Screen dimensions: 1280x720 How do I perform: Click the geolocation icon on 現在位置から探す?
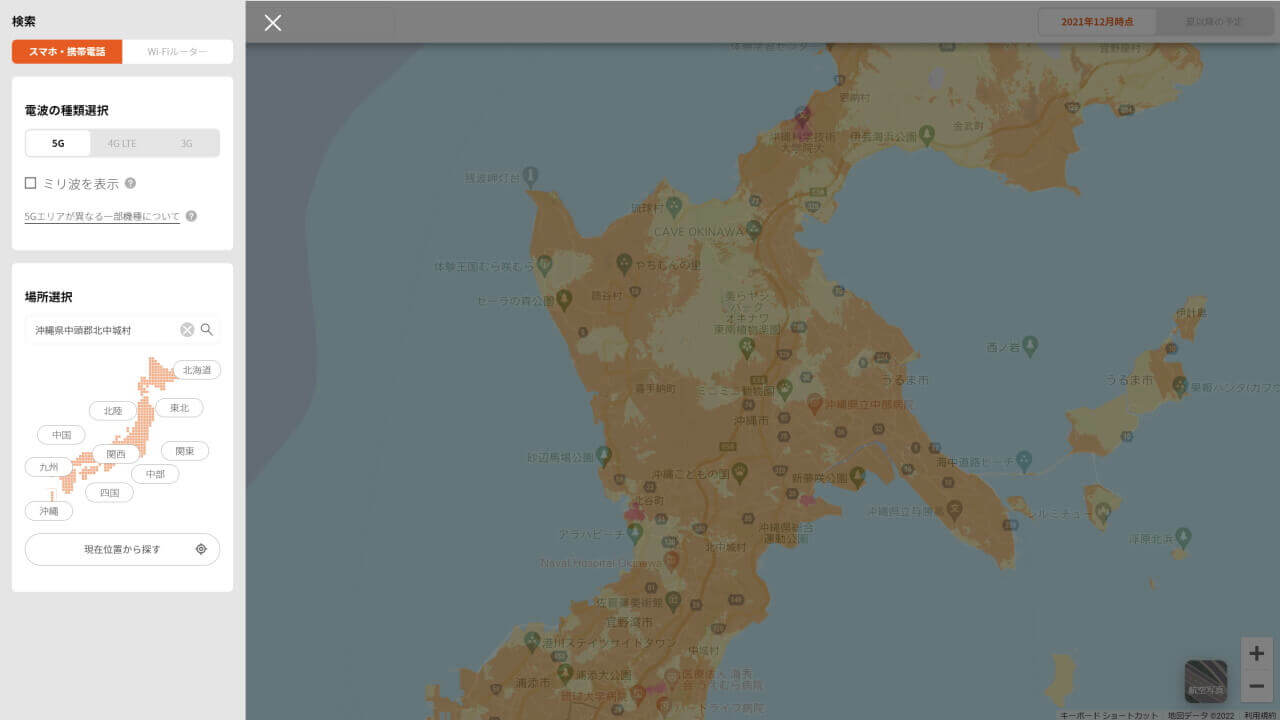point(200,549)
